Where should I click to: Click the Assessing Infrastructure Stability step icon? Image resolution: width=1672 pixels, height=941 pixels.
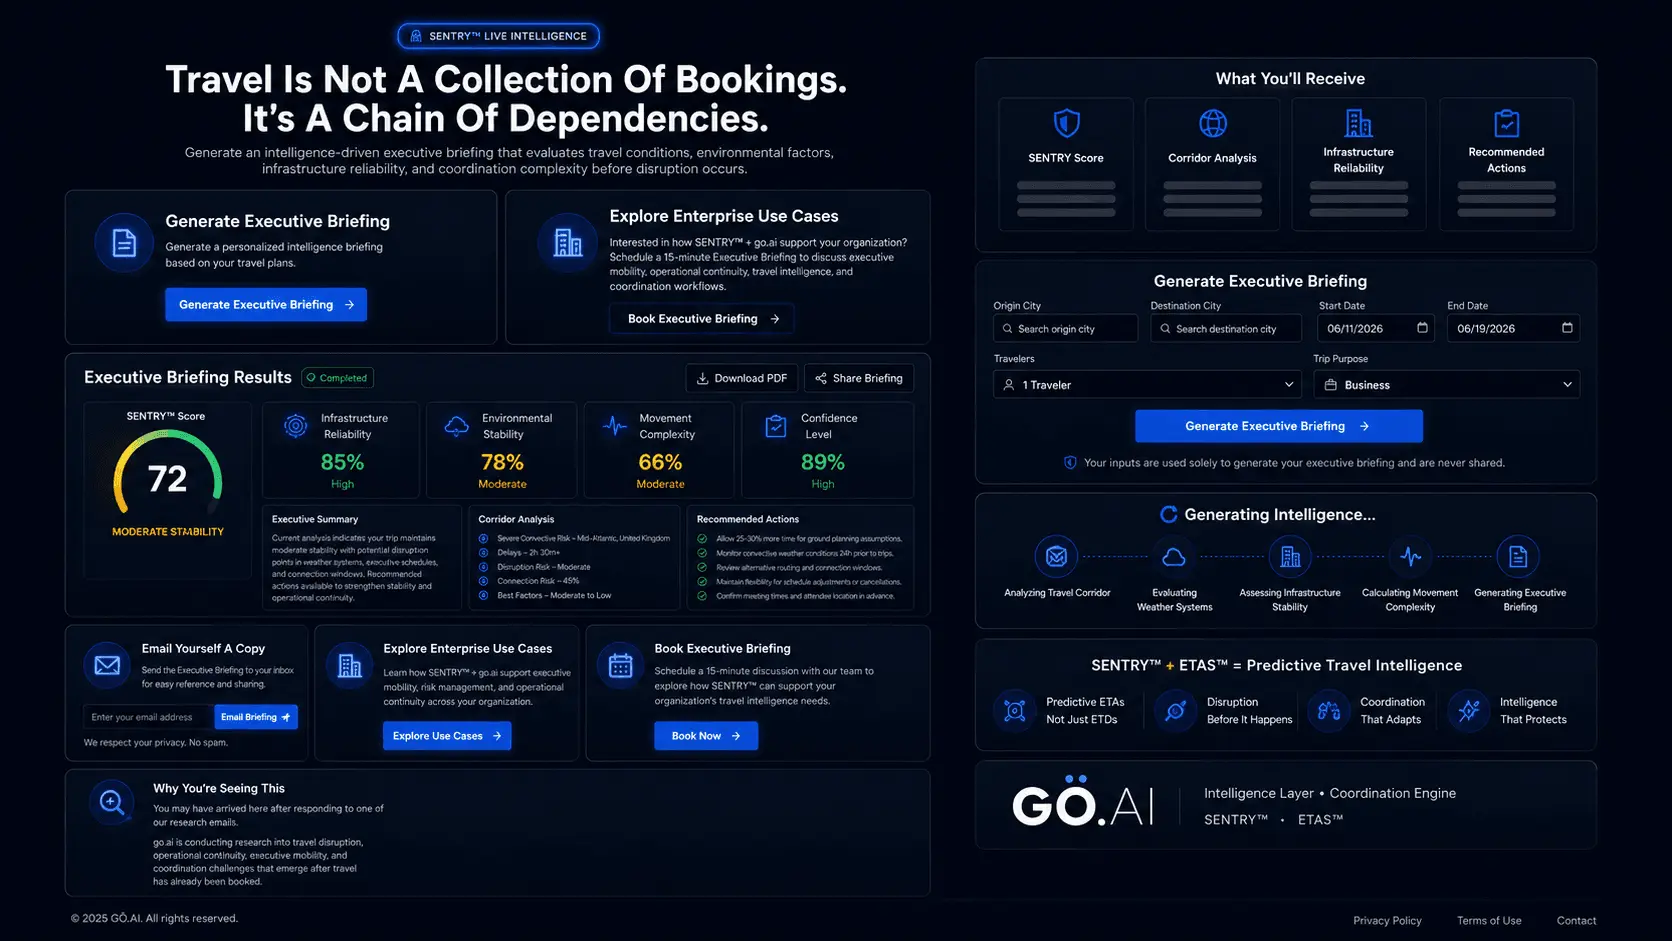(x=1291, y=556)
